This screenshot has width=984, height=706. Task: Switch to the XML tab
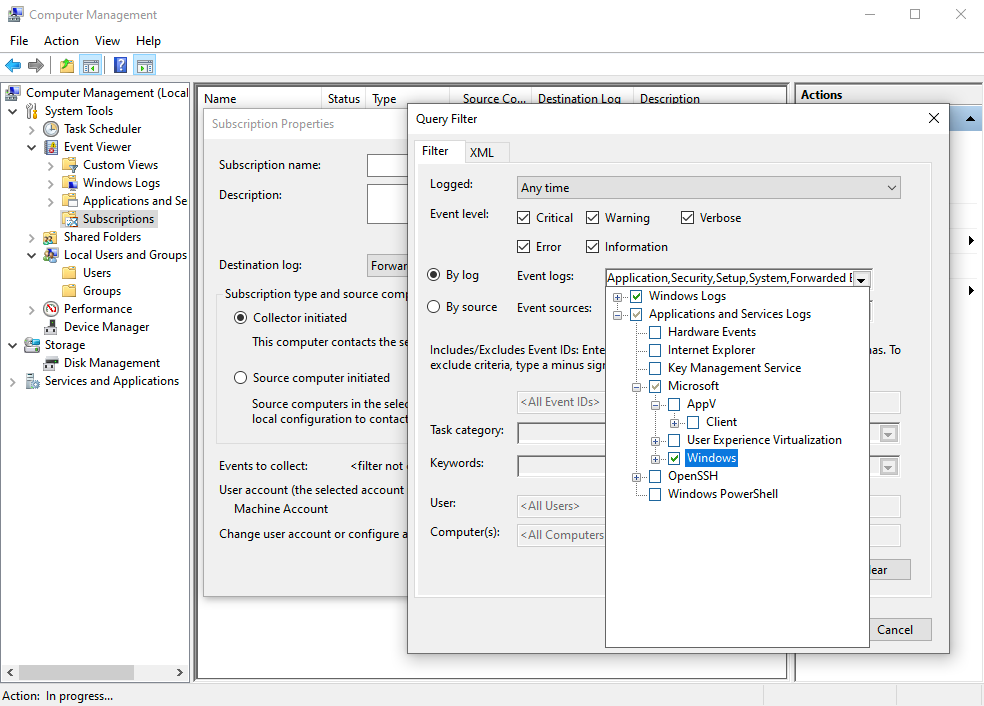pos(481,152)
